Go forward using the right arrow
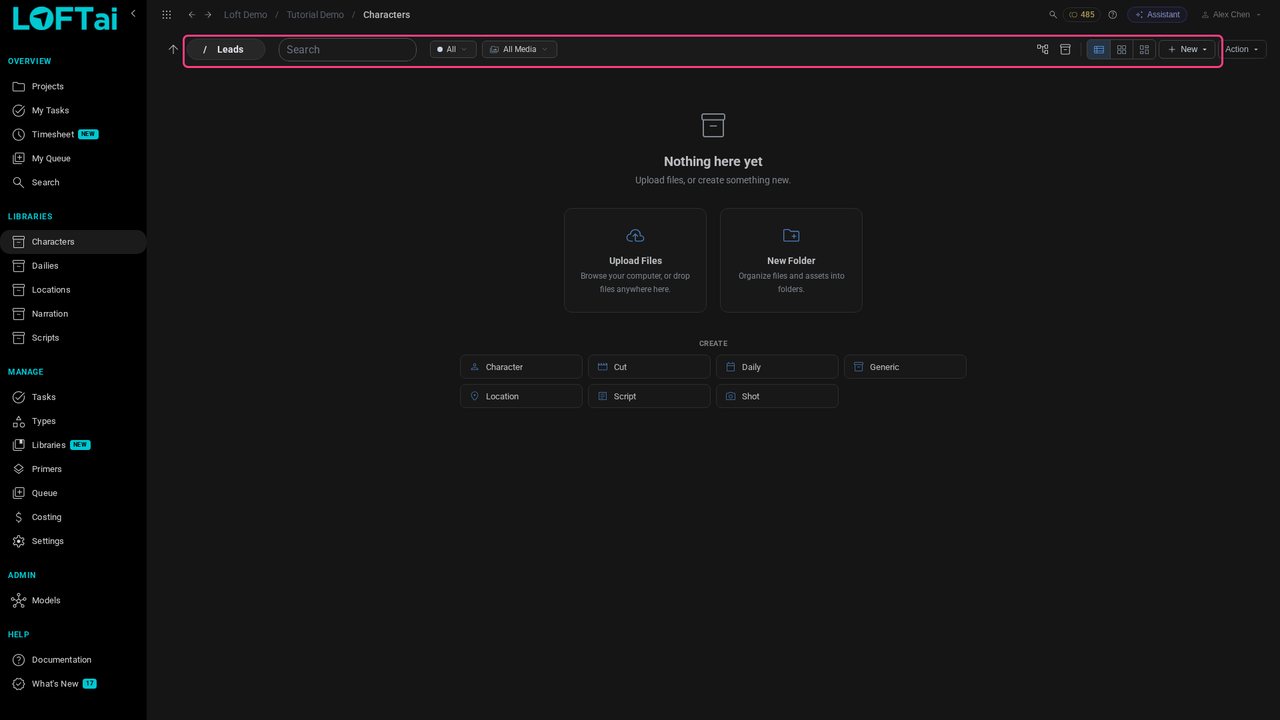 tap(208, 15)
